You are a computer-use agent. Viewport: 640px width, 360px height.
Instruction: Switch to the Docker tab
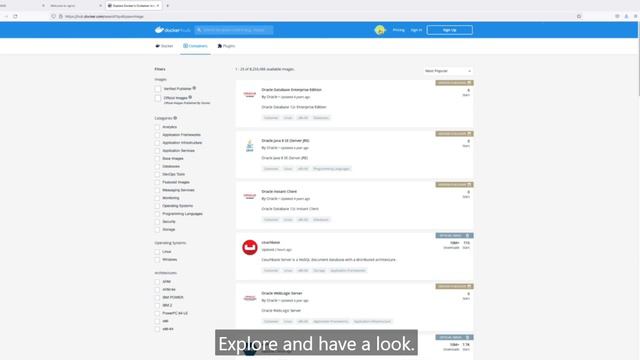164,46
